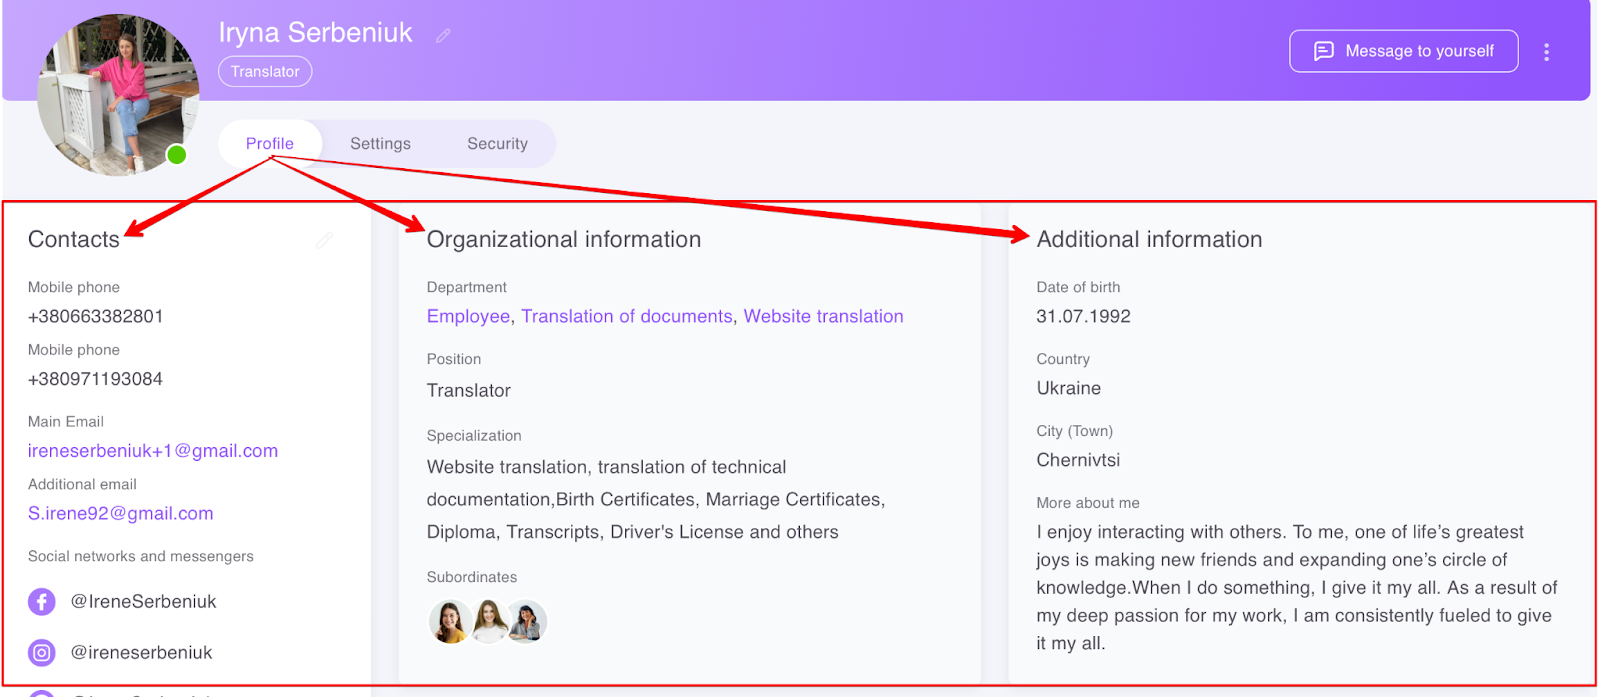Screen dimensions: 1600x697
Task: Open the Security tab
Action: [497, 144]
